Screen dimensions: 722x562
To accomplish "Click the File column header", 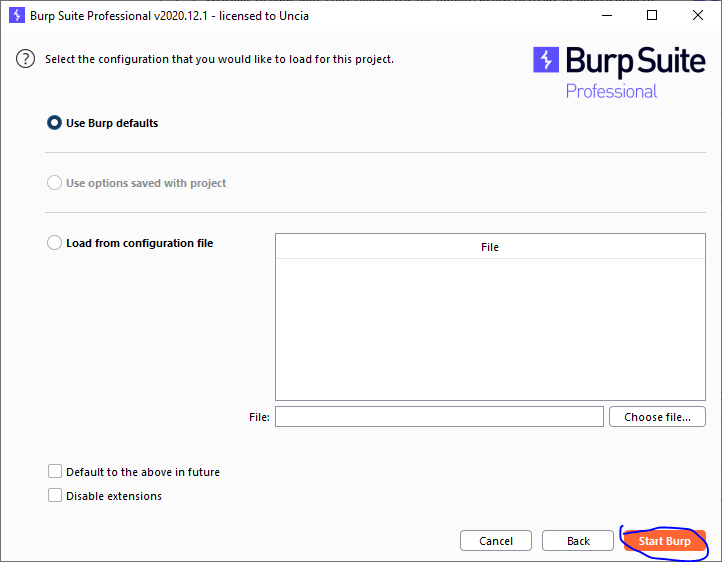I will click(x=490, y=247).
